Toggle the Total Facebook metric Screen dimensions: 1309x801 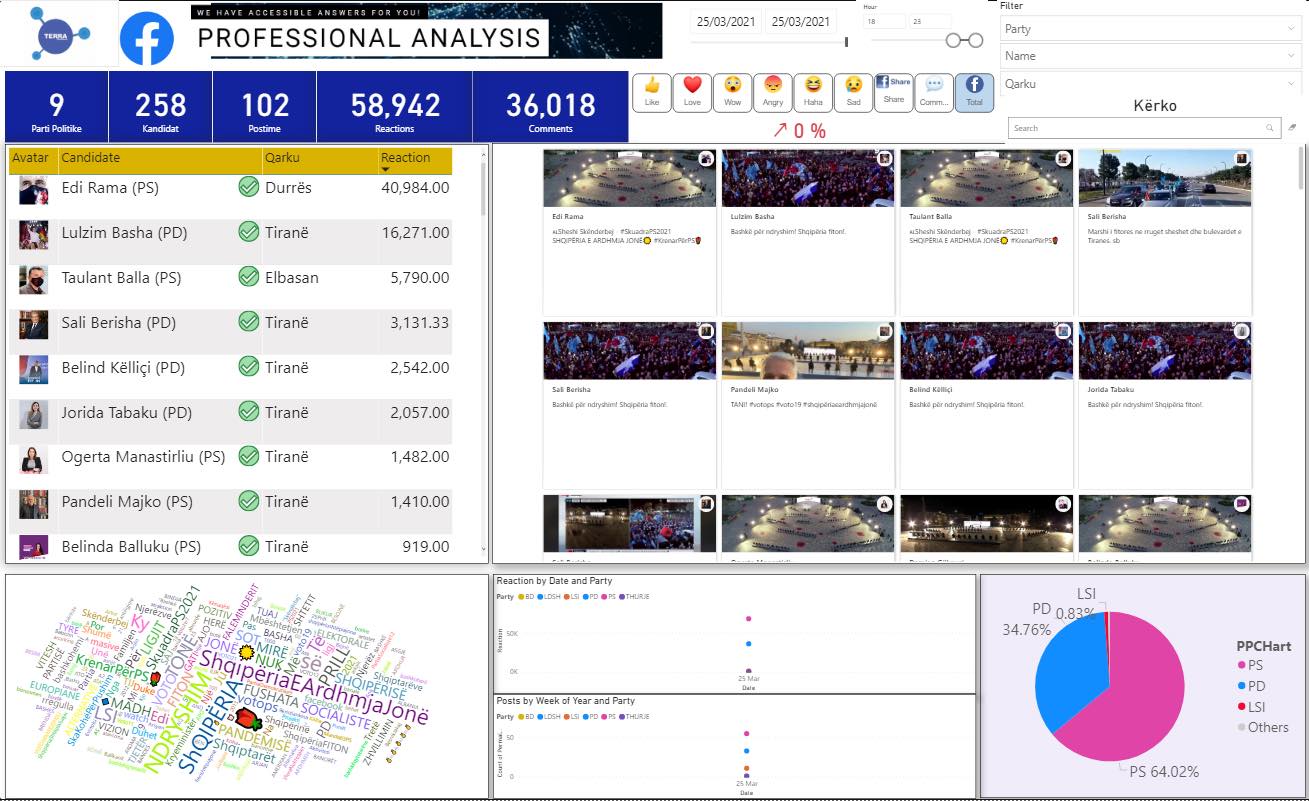pos(974,92)
